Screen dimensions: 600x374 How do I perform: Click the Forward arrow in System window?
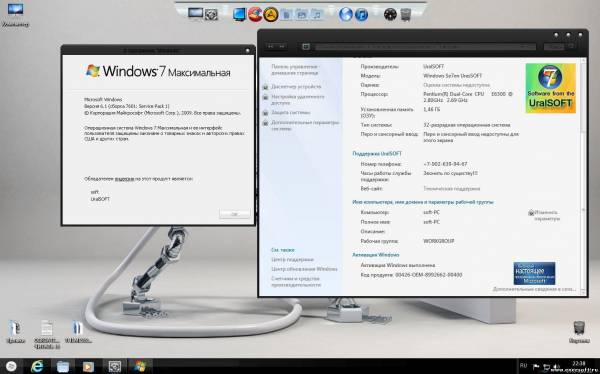click(x=282, y=46)
